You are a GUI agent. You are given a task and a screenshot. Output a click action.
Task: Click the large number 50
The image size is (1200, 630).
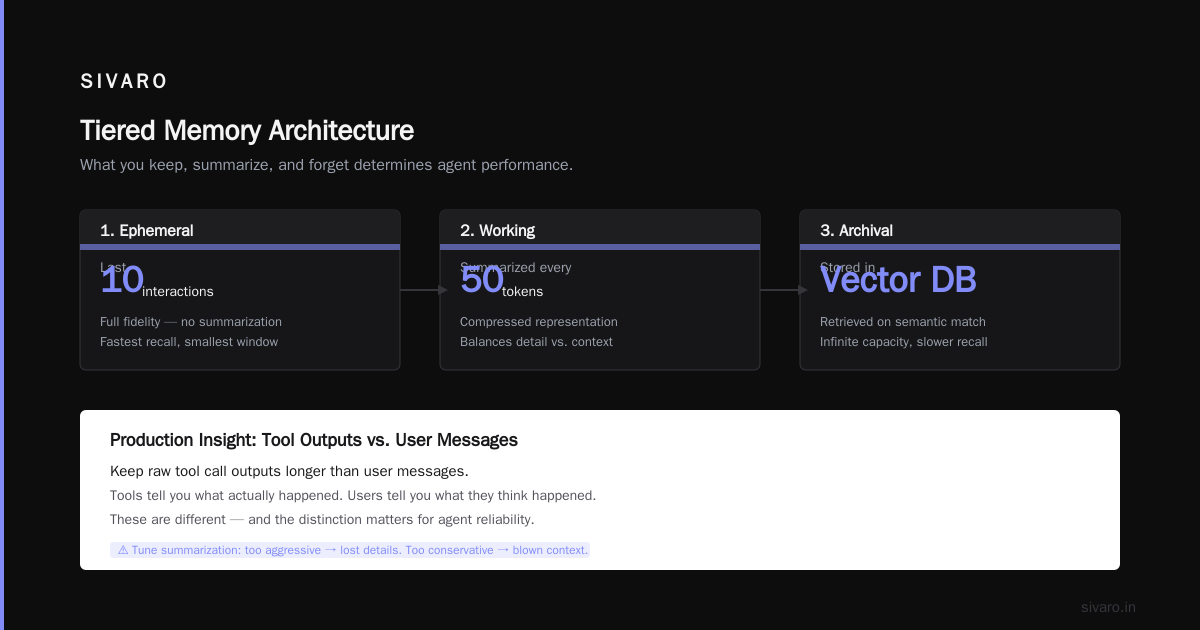482,280
